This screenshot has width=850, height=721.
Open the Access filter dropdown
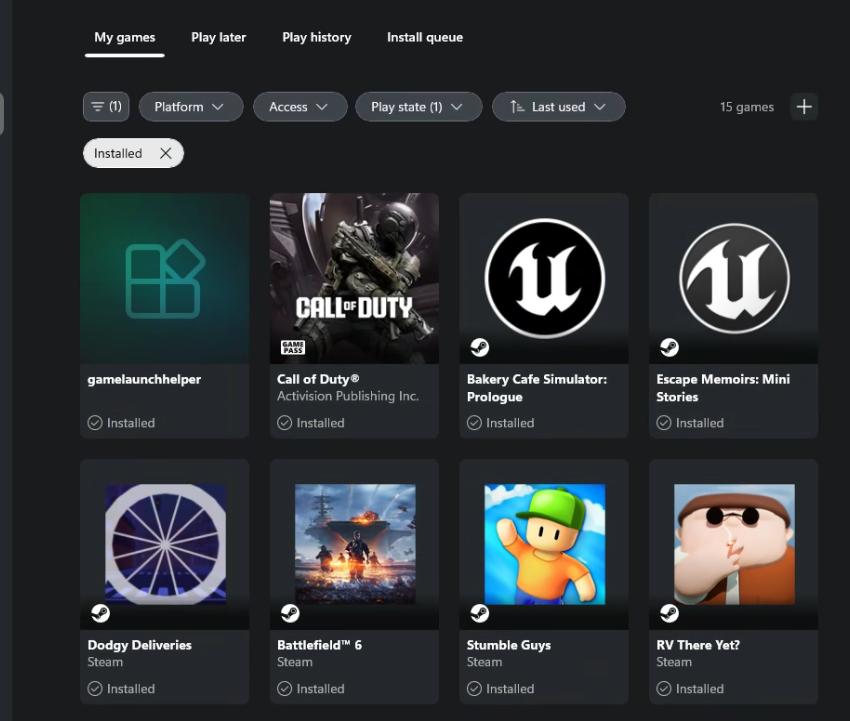[300, 107]
